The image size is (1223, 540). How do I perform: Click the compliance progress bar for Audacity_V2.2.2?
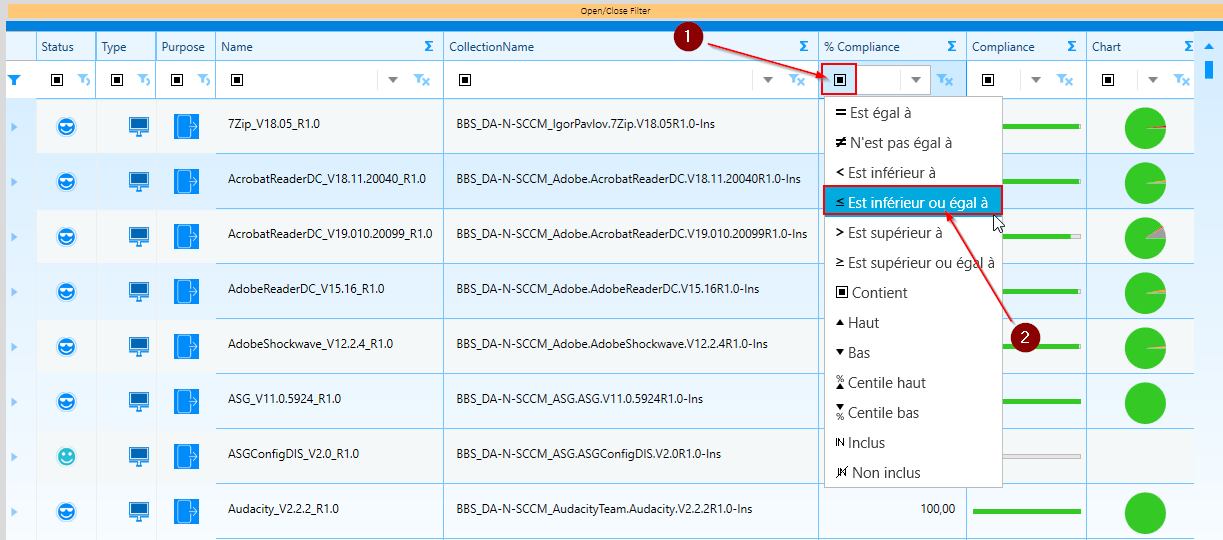coord(1027,512)
